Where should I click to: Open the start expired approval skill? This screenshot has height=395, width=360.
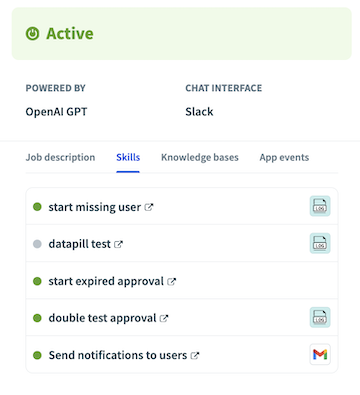pyautogui.click(x=106, y=281)
